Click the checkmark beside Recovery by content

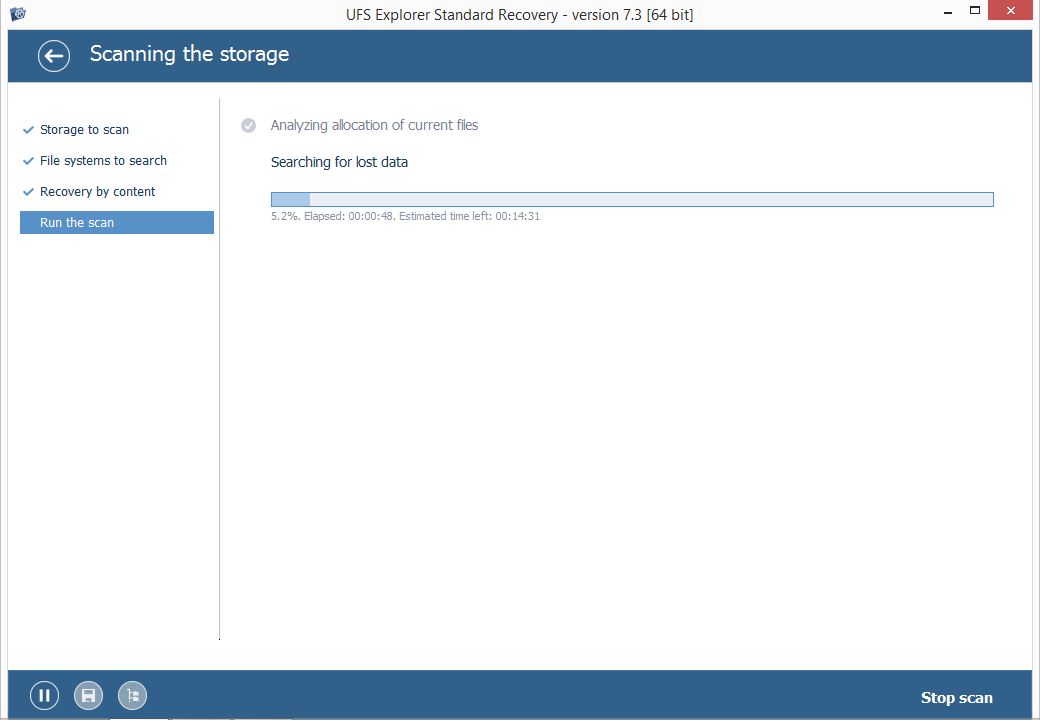pos(27,191)
